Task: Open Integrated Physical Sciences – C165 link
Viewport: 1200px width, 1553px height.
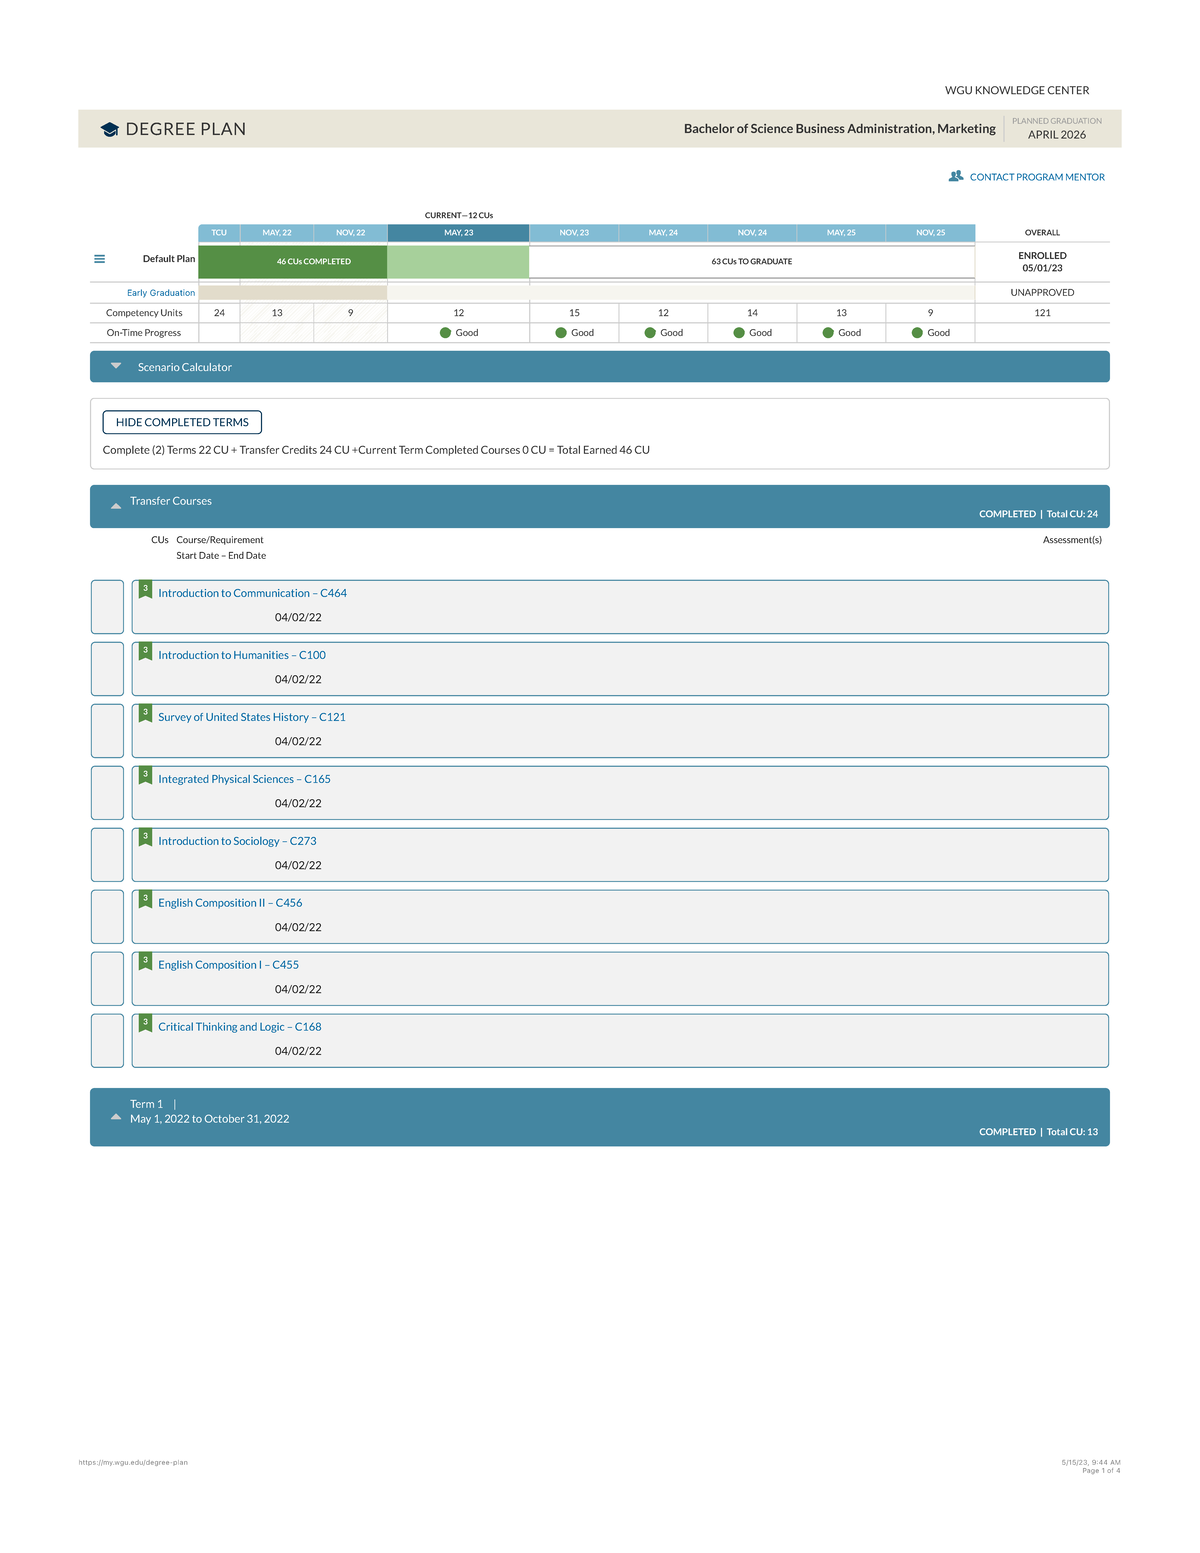Action: 244,779
